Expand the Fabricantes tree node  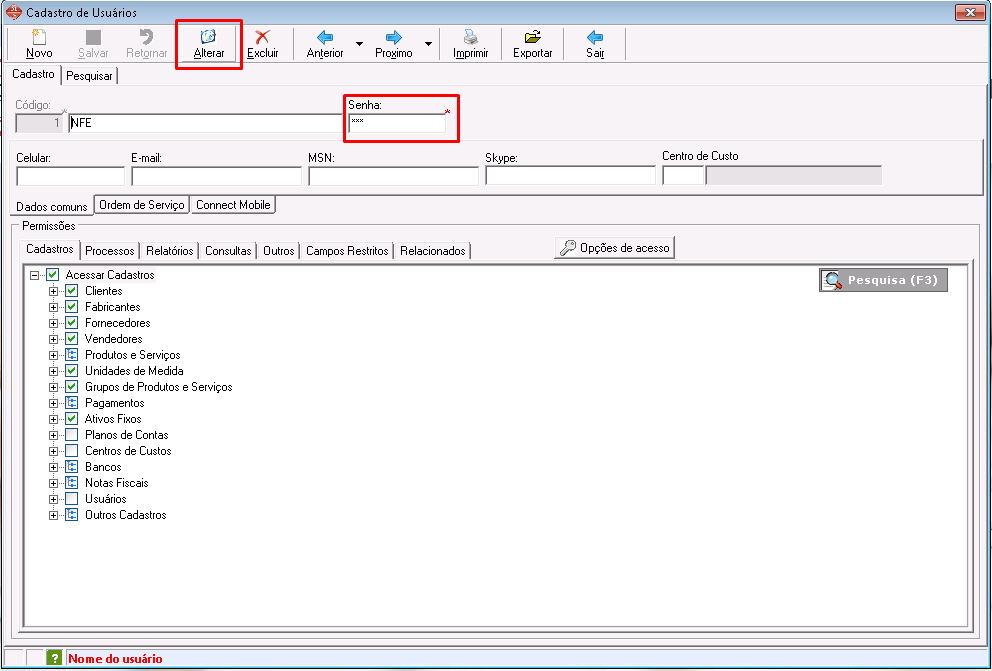pos(53,307)
